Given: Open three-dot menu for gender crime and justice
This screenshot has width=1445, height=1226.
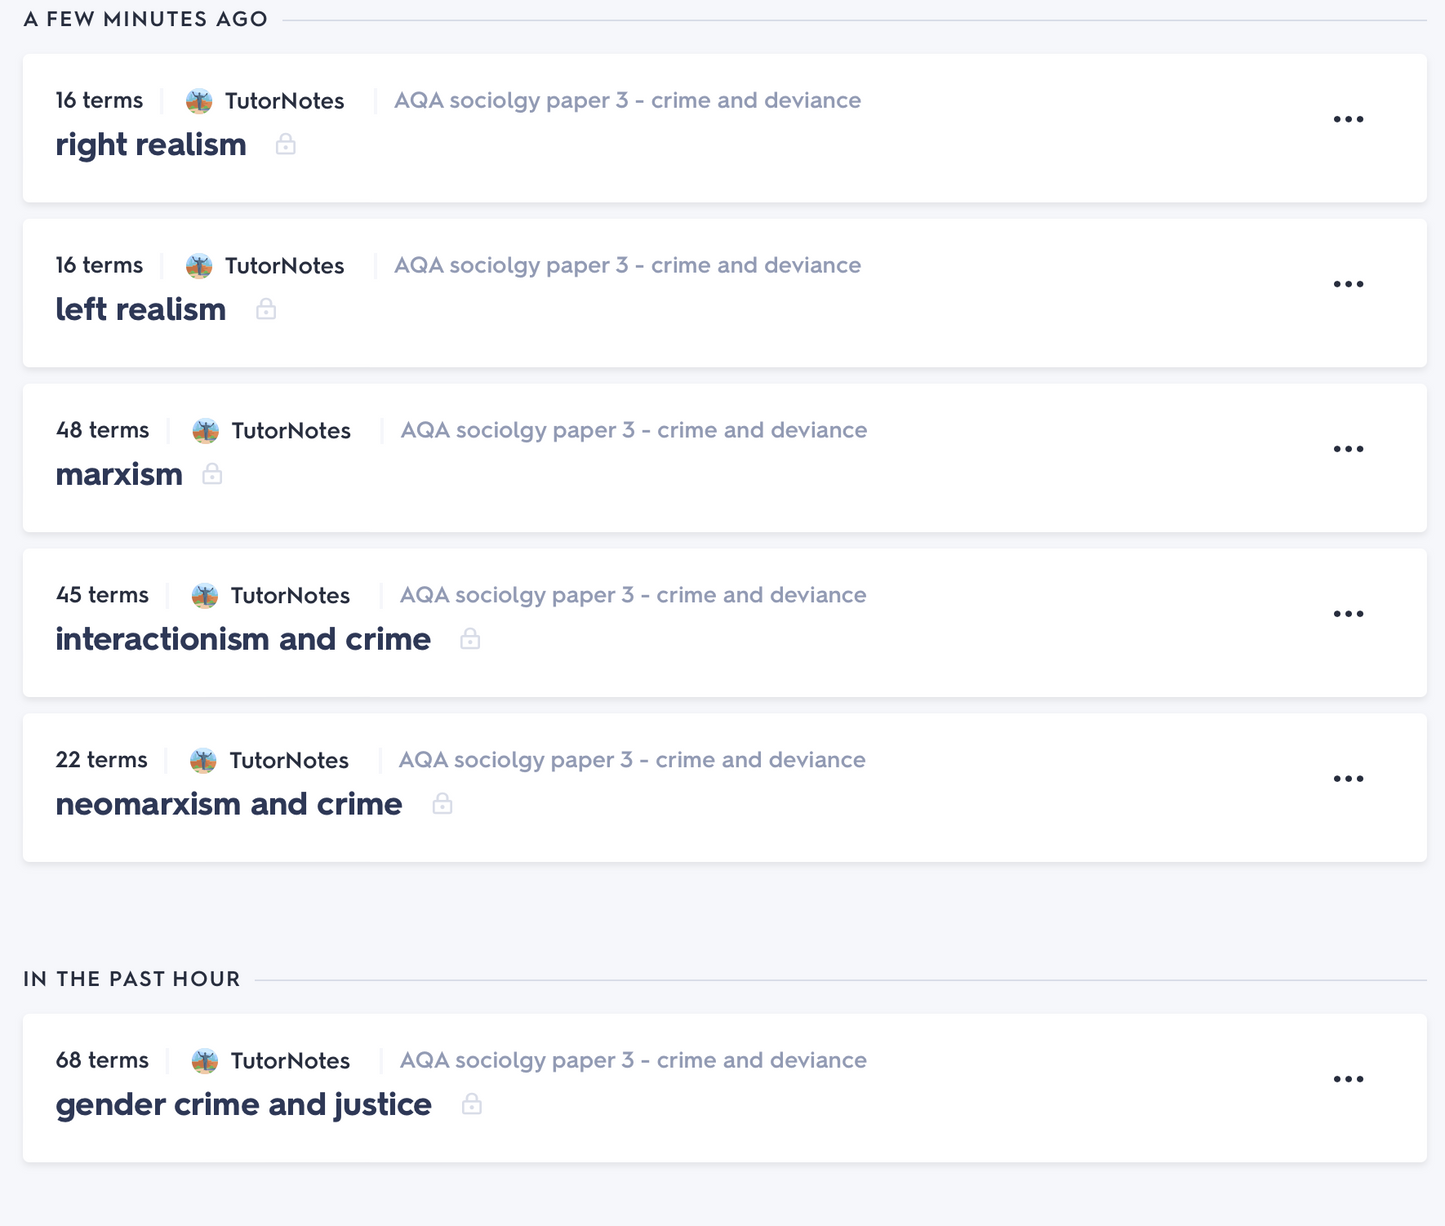Looking at the screenshot, I should point(1348,1079).
